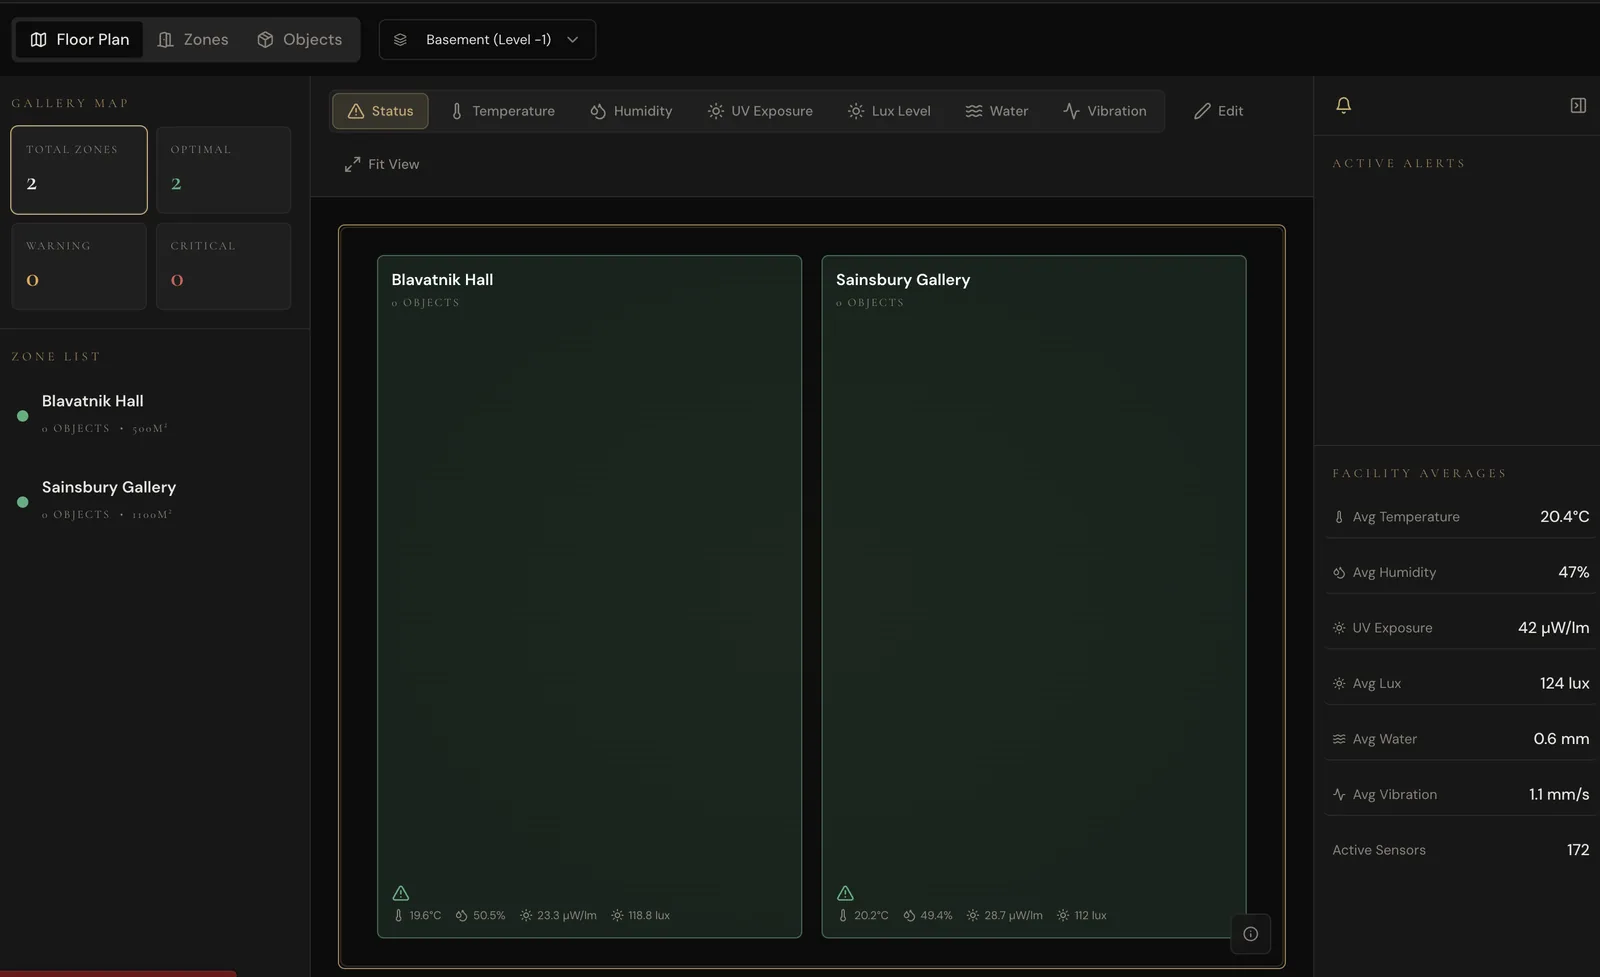Show the UV Exposure overlay
This screenshot has height=977, width=1600.
pyautogui.click(x=760, y=111)
